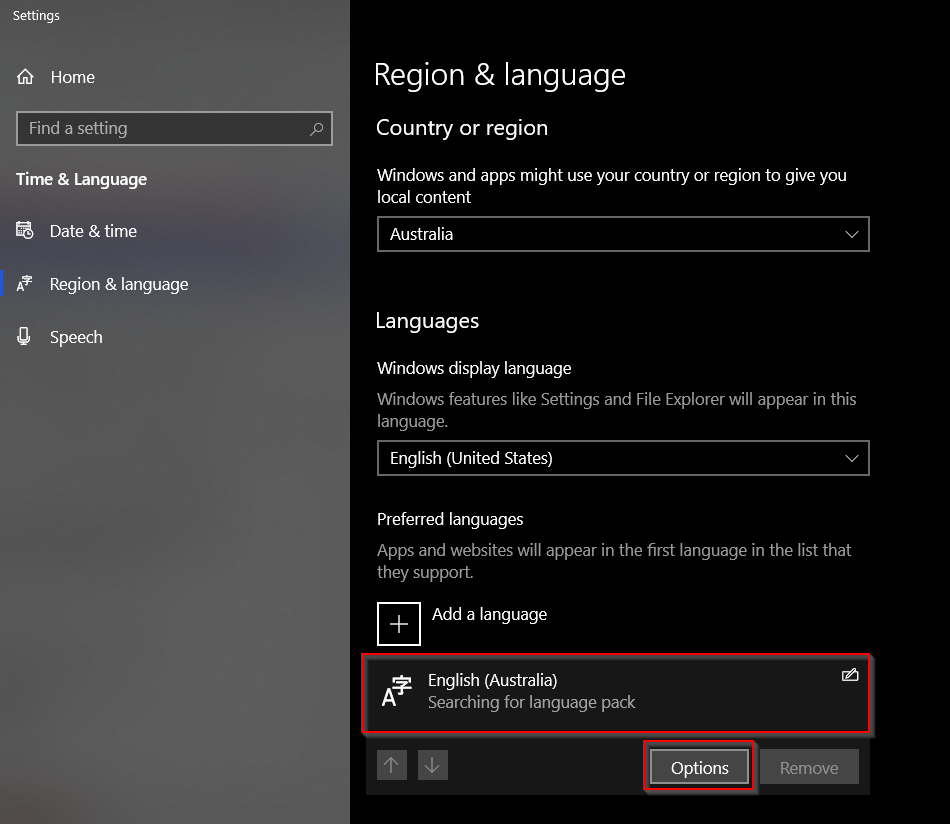The width and height of the screenshot is (950, 824).
Task: Click the Region & language page title
Action: [x=500, y=75]
